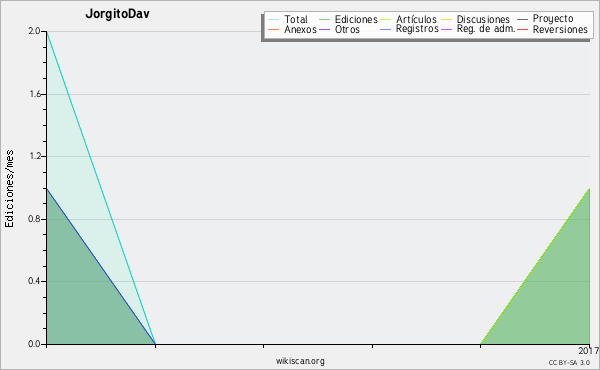Click the magenta Reg. de adm. line swatch
600x370 pixels.
pos(447,29)
